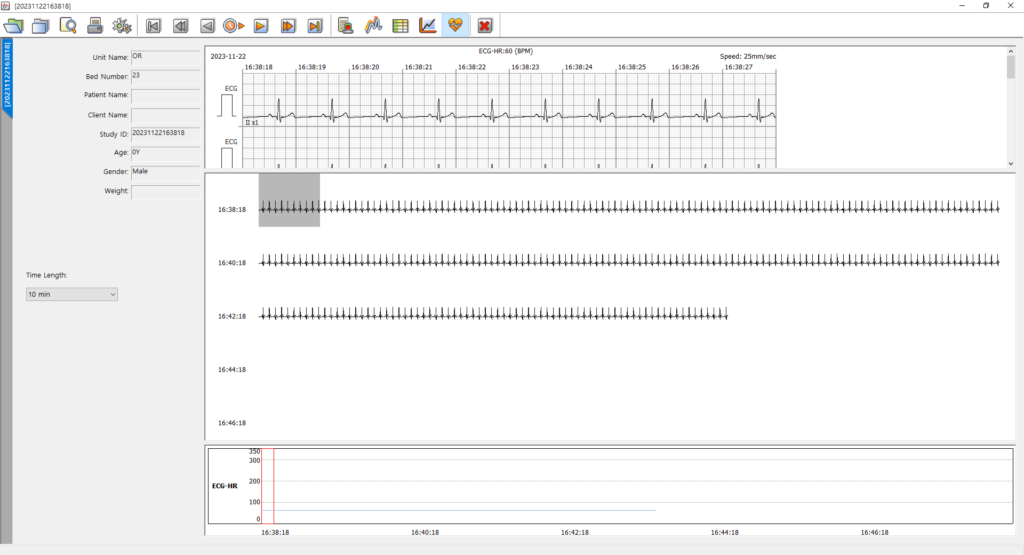Open the Time Length dropdown

click(72, 294)
